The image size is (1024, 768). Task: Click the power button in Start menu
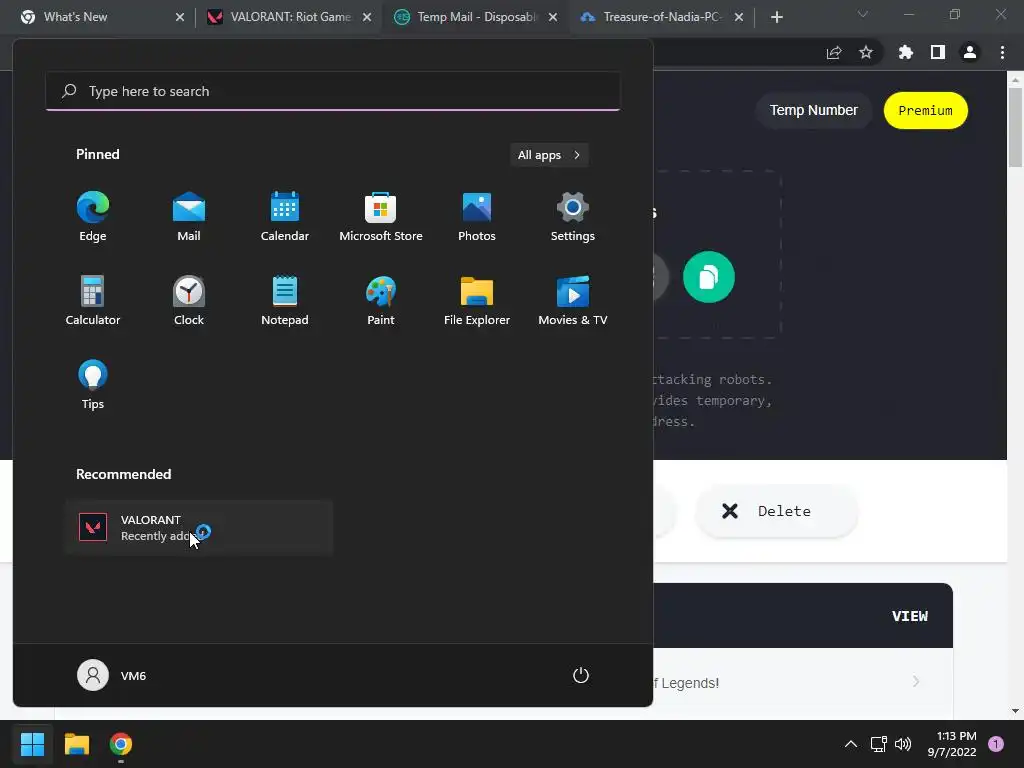581,675
